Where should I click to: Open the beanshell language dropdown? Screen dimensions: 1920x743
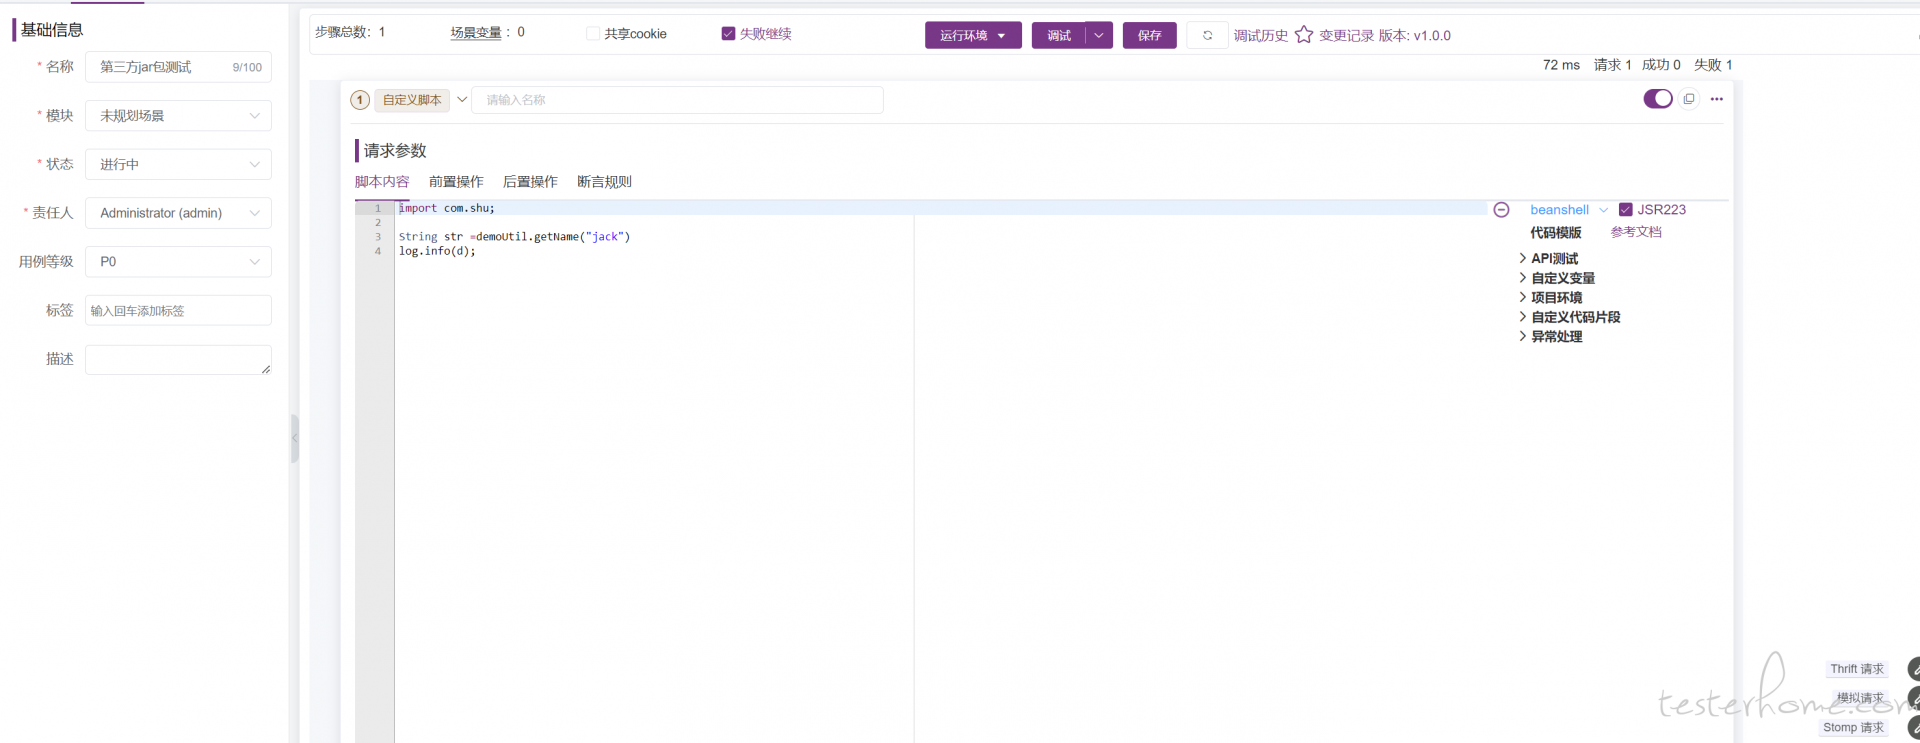1568,210
